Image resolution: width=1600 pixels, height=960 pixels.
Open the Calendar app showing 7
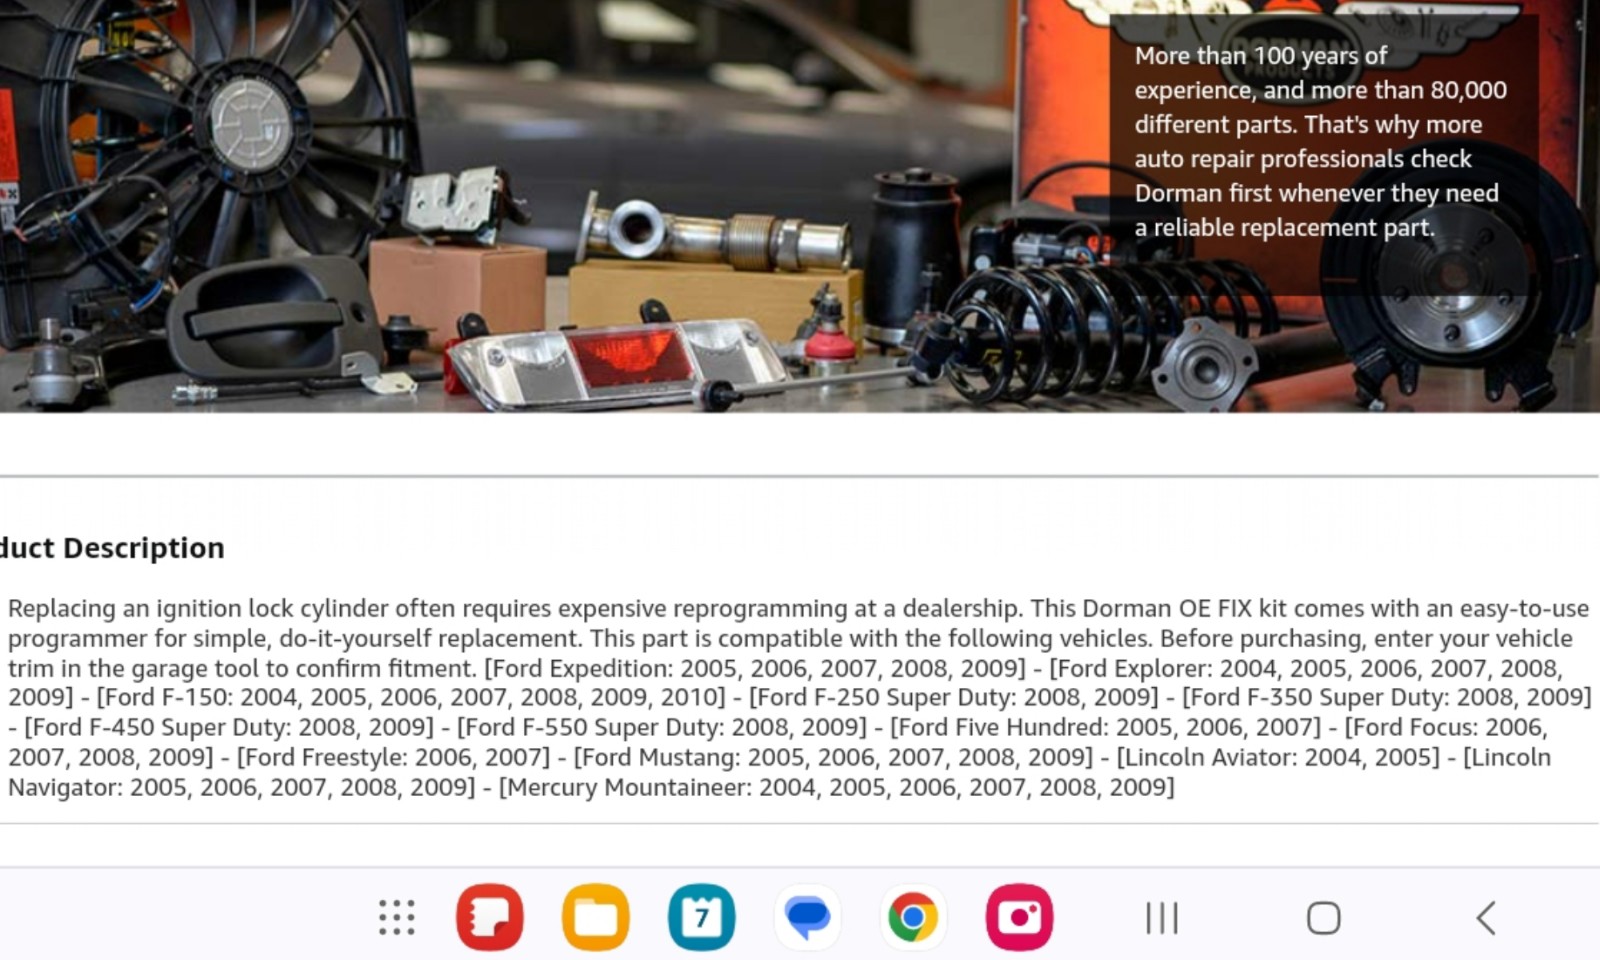click(x=702, y=917)
